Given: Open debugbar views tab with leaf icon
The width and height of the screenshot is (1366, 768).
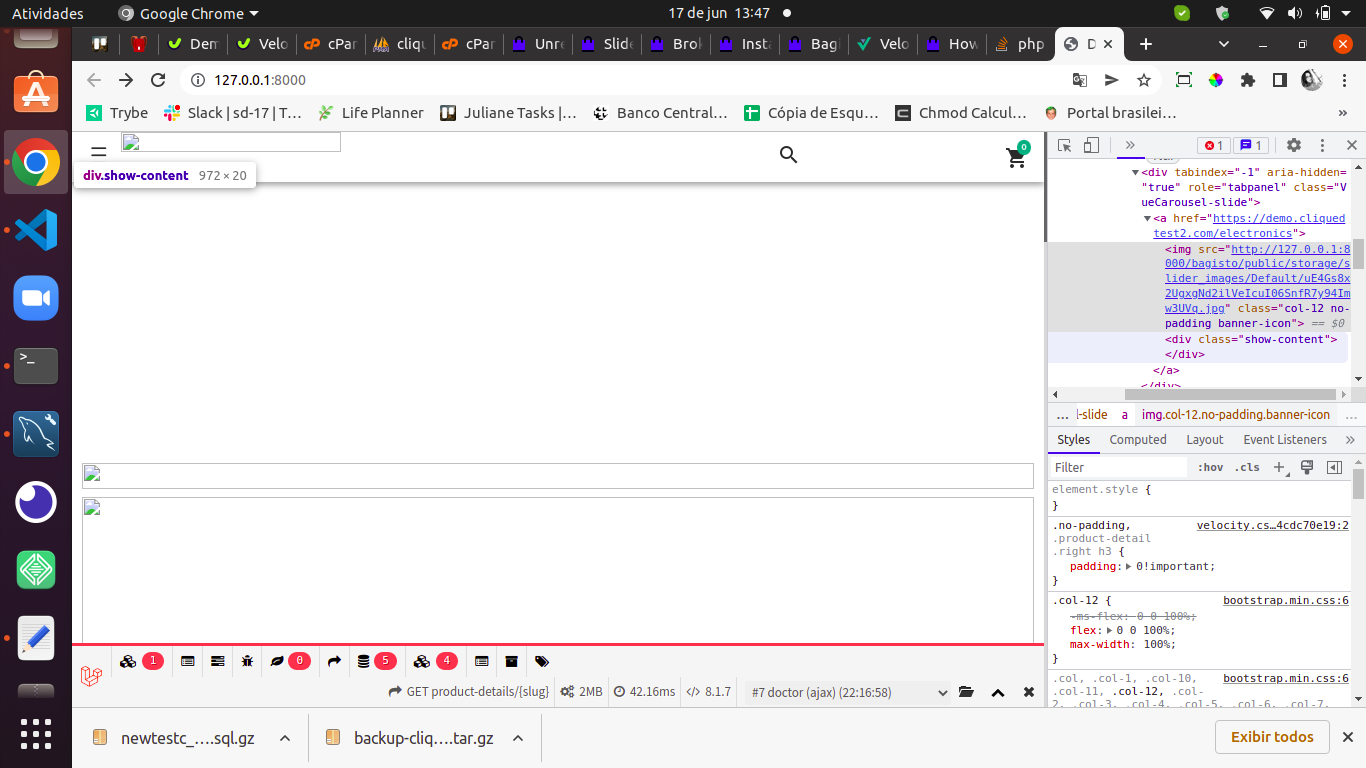Looking at the screenshot, I should tap(290, 661).
